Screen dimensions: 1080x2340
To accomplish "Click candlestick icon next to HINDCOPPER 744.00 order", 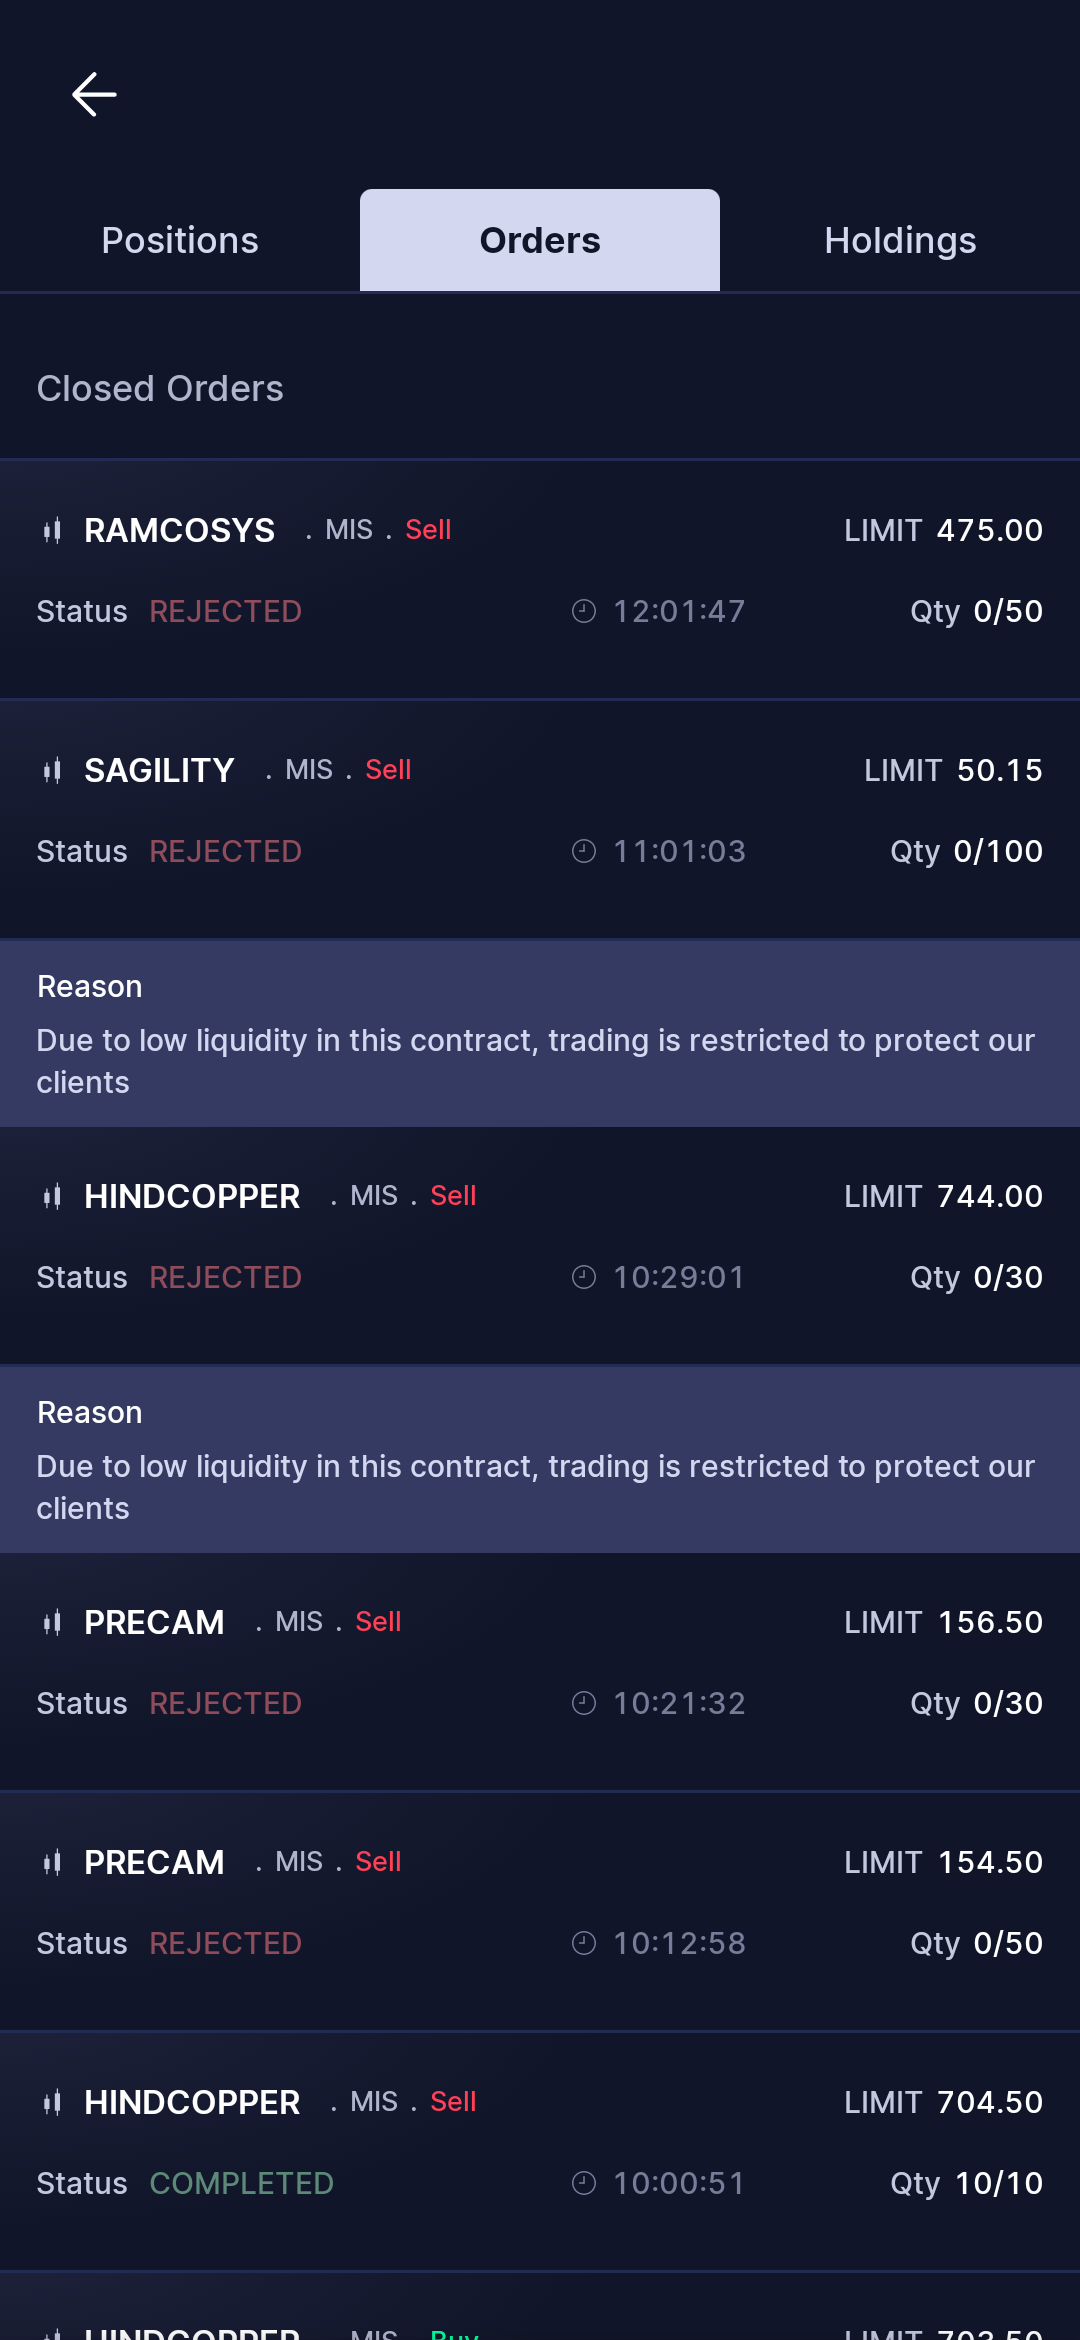I will click(x=52, y=1196).
